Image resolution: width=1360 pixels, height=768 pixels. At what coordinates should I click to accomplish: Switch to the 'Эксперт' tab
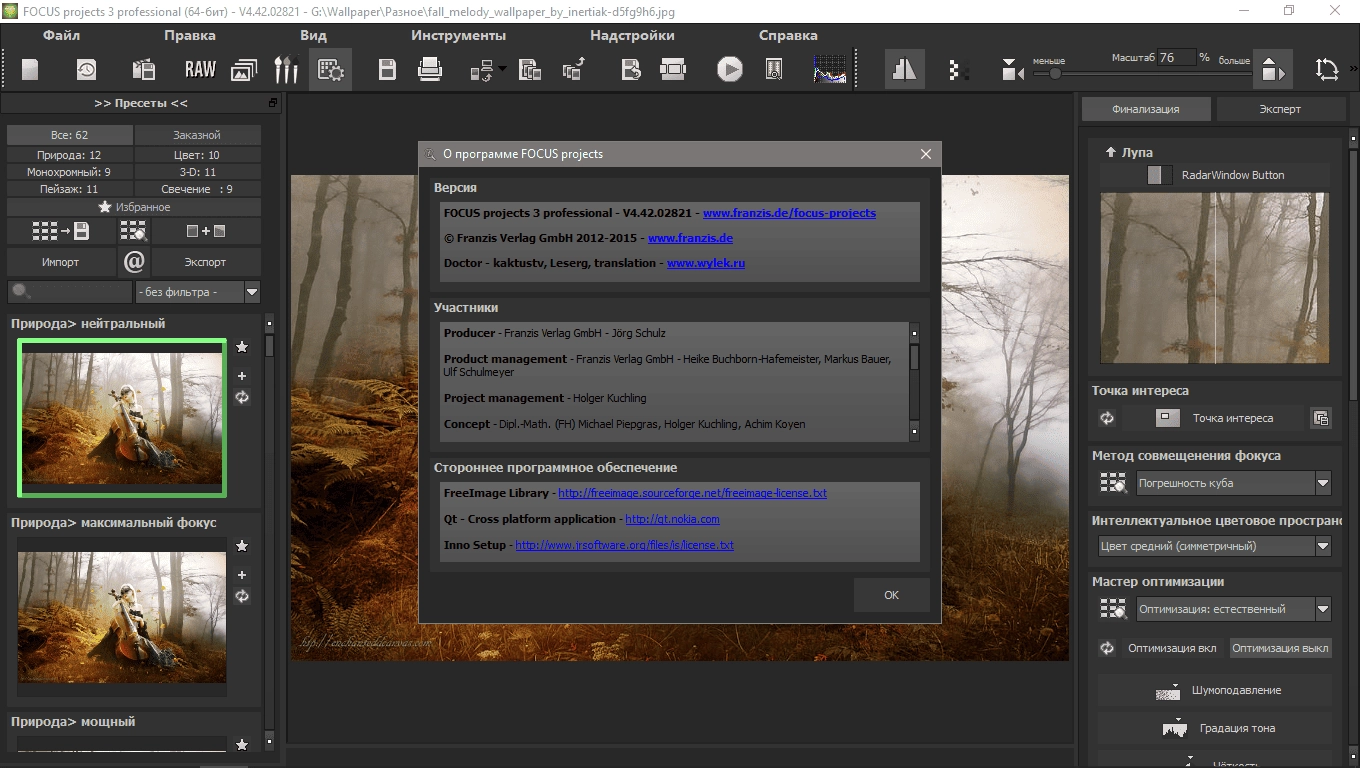(1280, 109)
